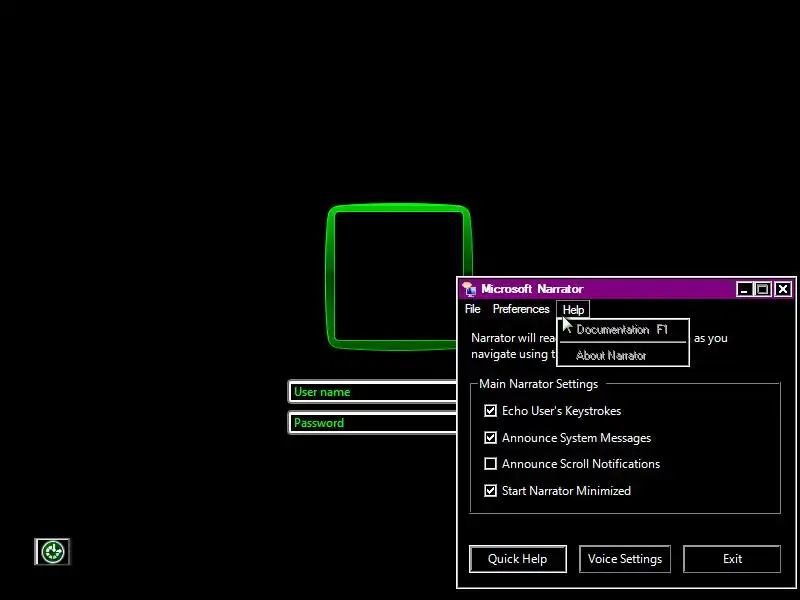Screen dimensions: 800x600
Task: Select the green user picture tile
Action: [x=398, y=277]
